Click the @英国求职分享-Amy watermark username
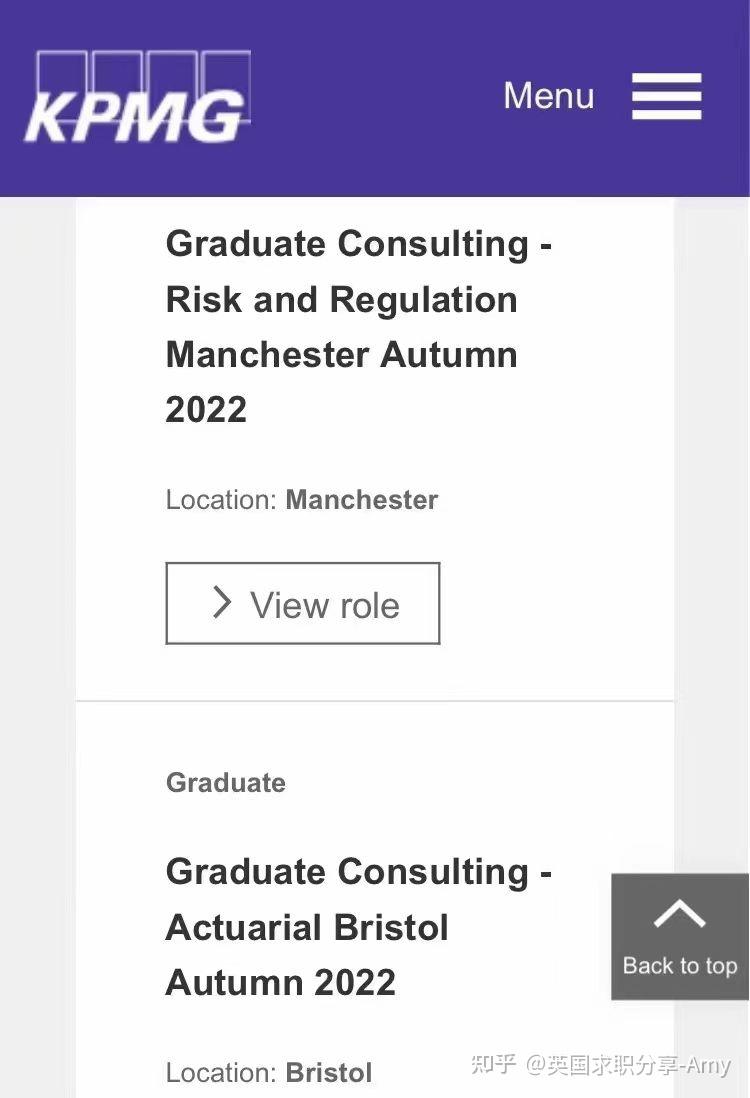Viewport: 750px width, 1098px height. coord(628,1065)
